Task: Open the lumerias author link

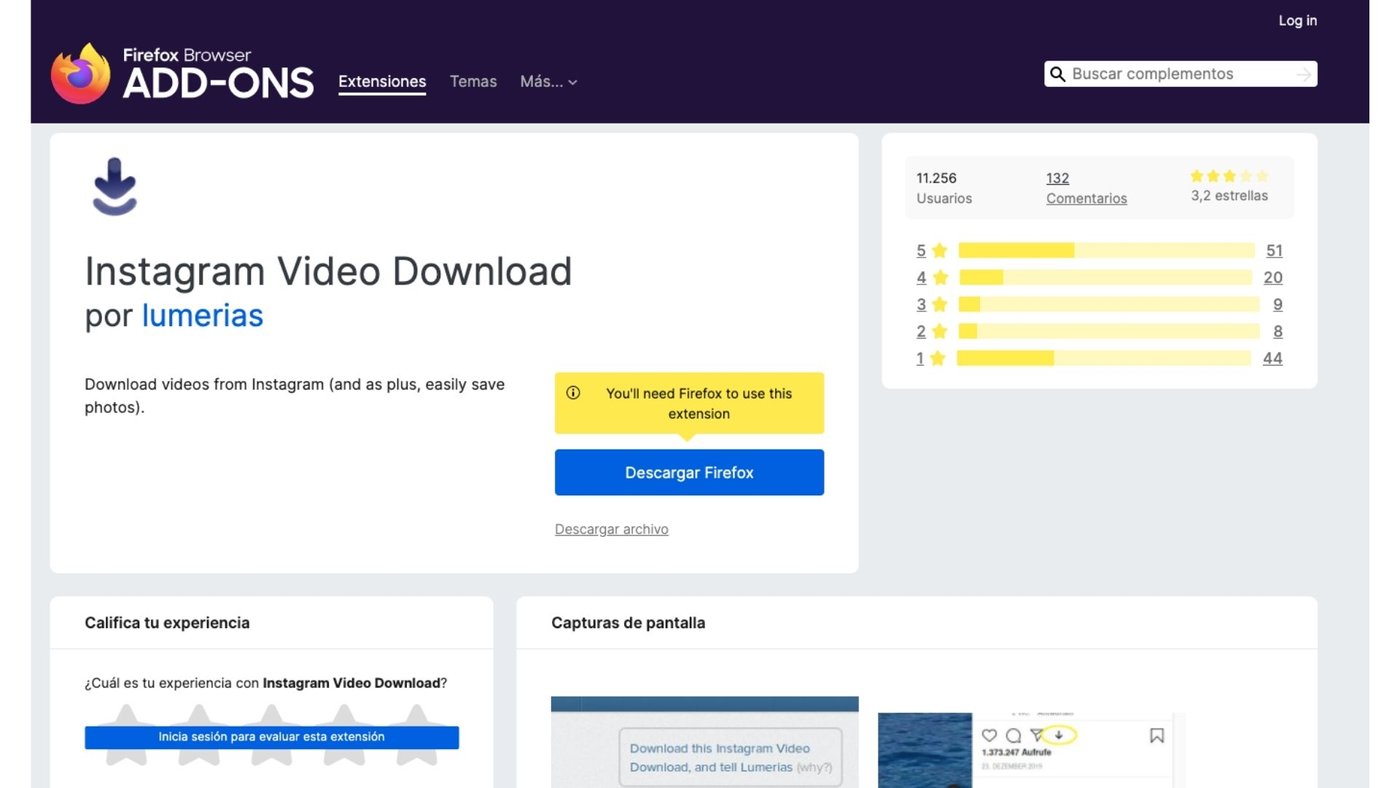Action: (202, 315)
